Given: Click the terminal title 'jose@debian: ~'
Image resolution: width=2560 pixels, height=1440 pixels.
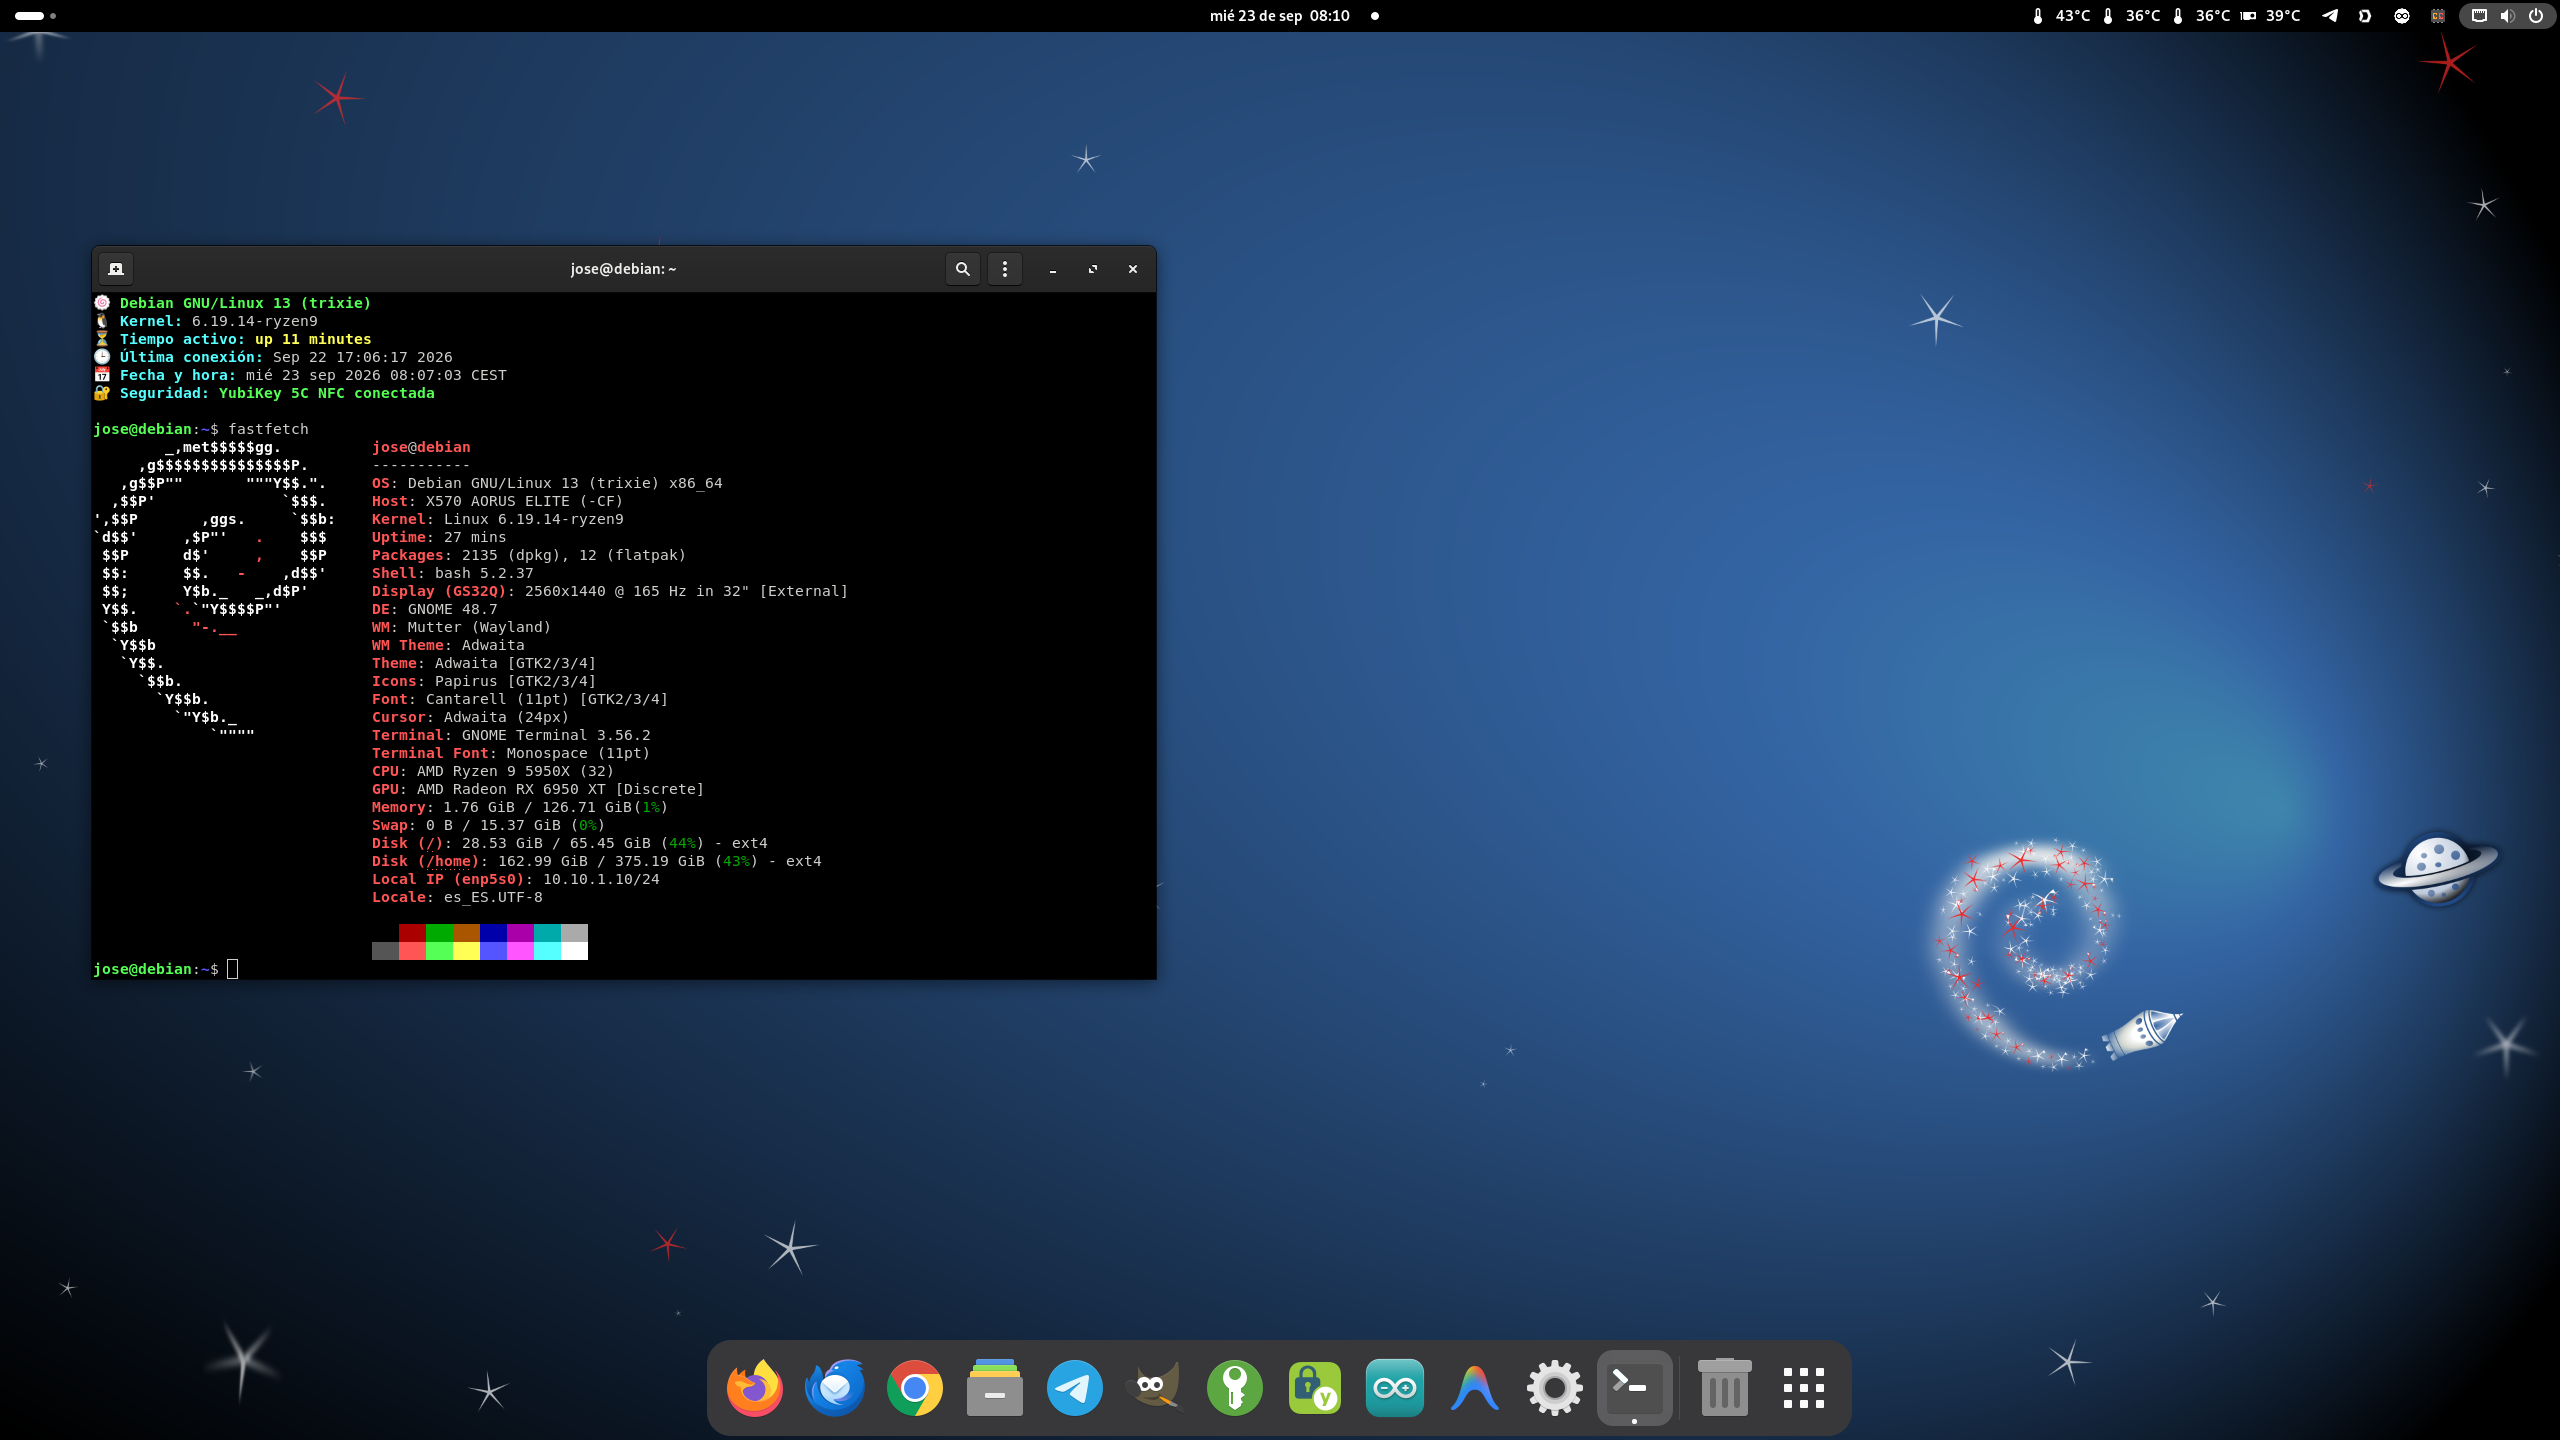Looking at the screenshot, I should [x=623, y=269].
